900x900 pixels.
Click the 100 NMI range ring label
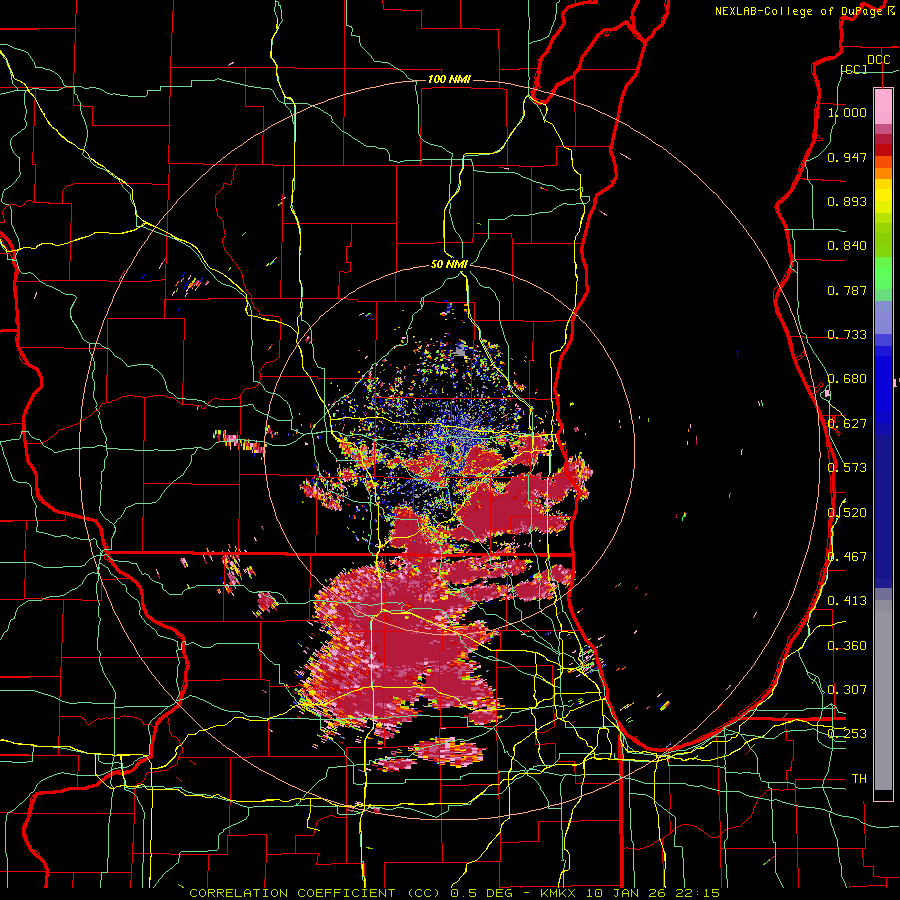point(449,79)
